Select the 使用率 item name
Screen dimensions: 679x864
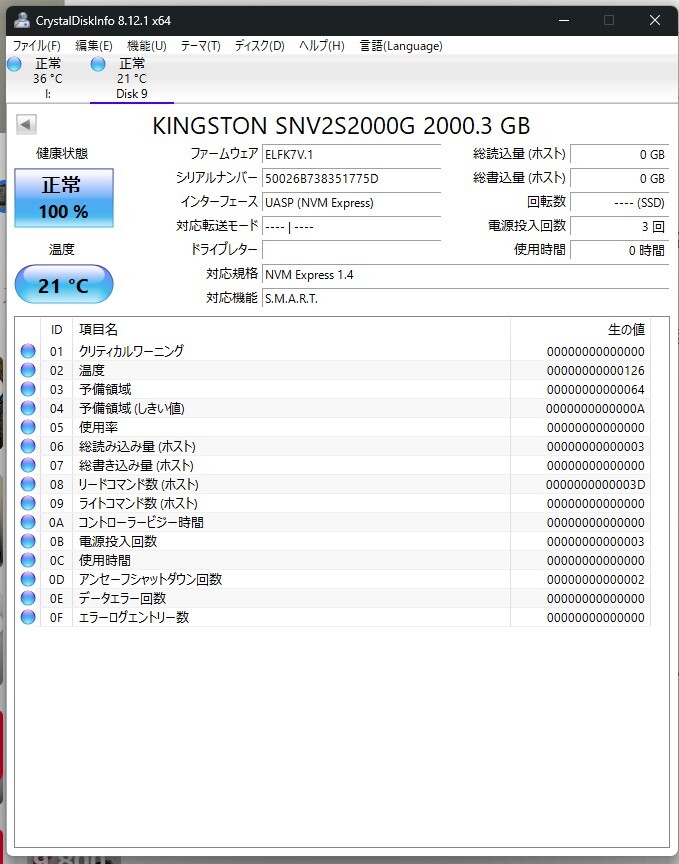98,427
